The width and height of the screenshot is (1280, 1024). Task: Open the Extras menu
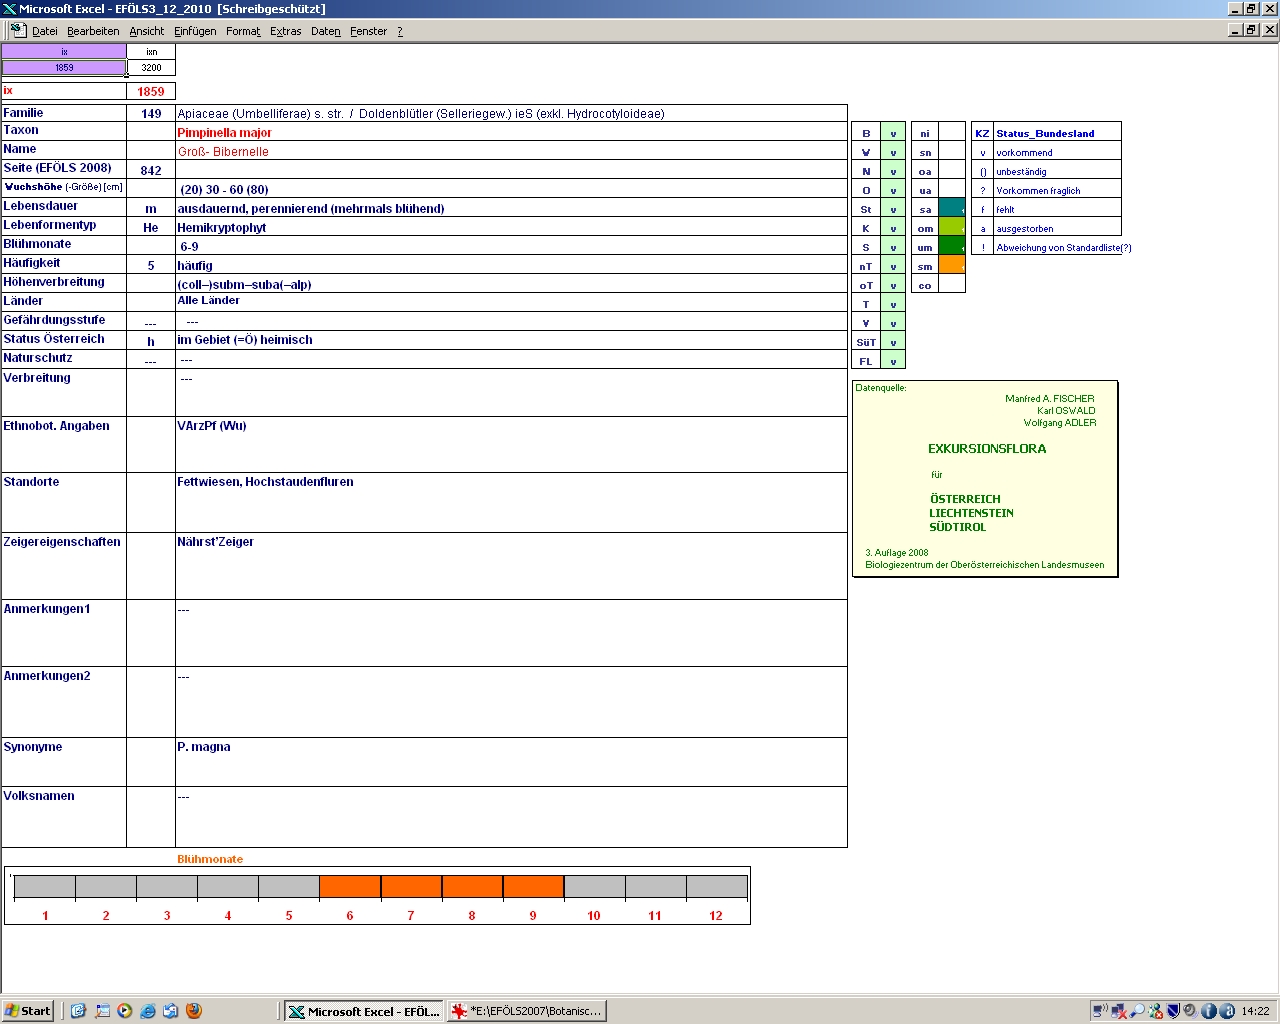pos(285,31)
